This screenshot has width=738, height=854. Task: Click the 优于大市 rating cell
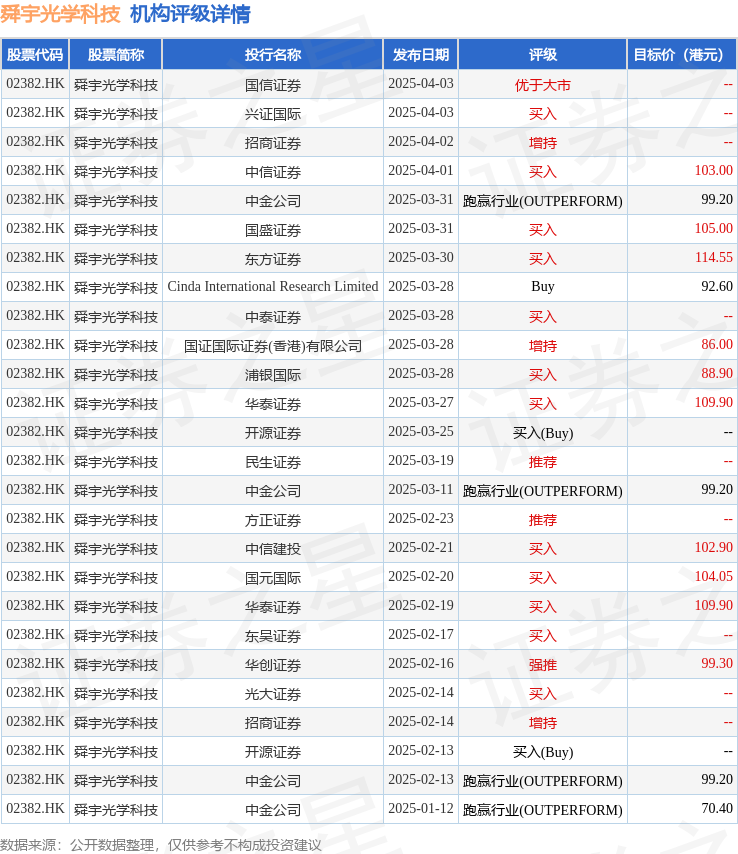(542, 85)
